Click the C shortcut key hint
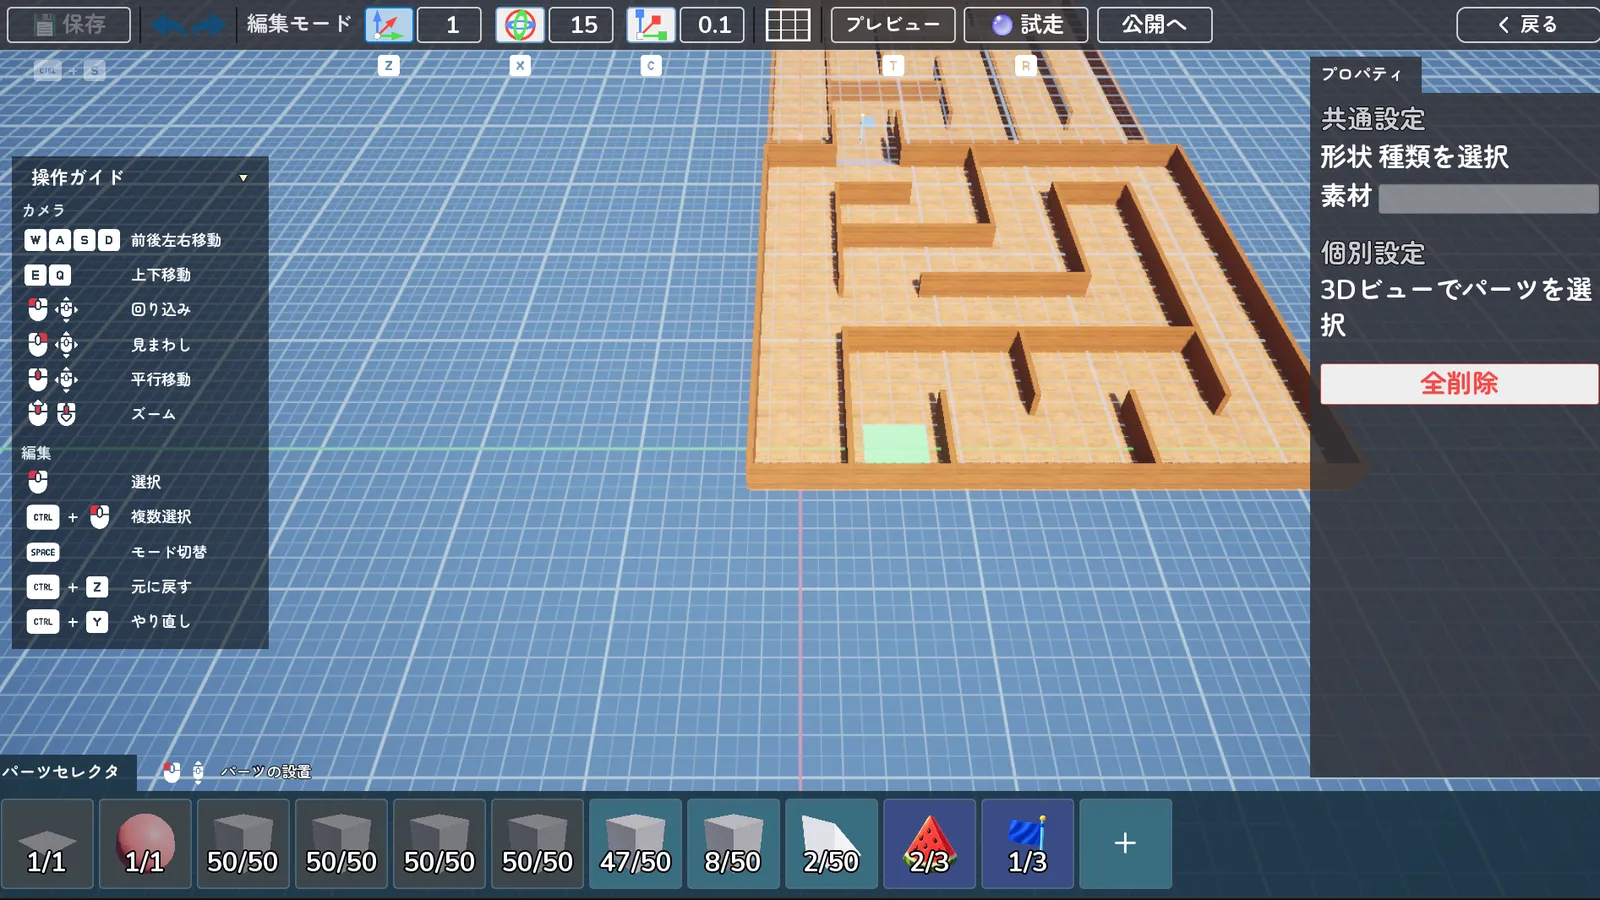The height and width of the screenshot is (900, 1600). (x=651, y=66)
